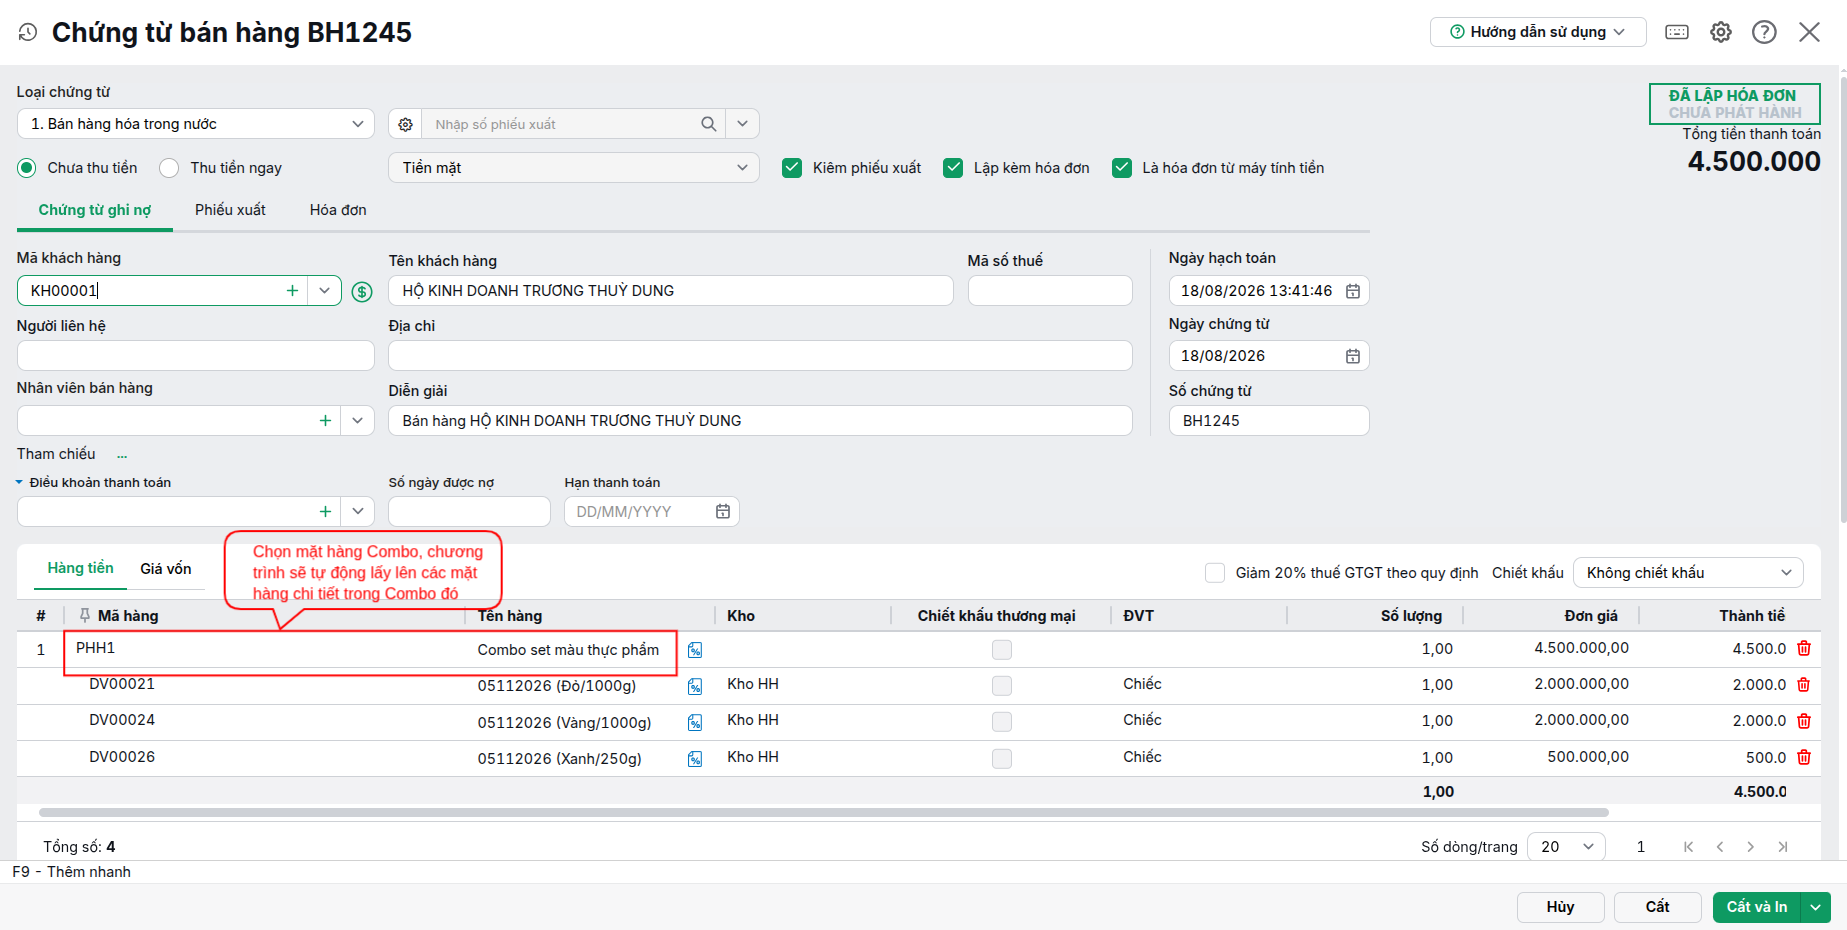Click discount icon on Combo set row
The height and width of the screenshot is (930, 1847).
[695, 650]
